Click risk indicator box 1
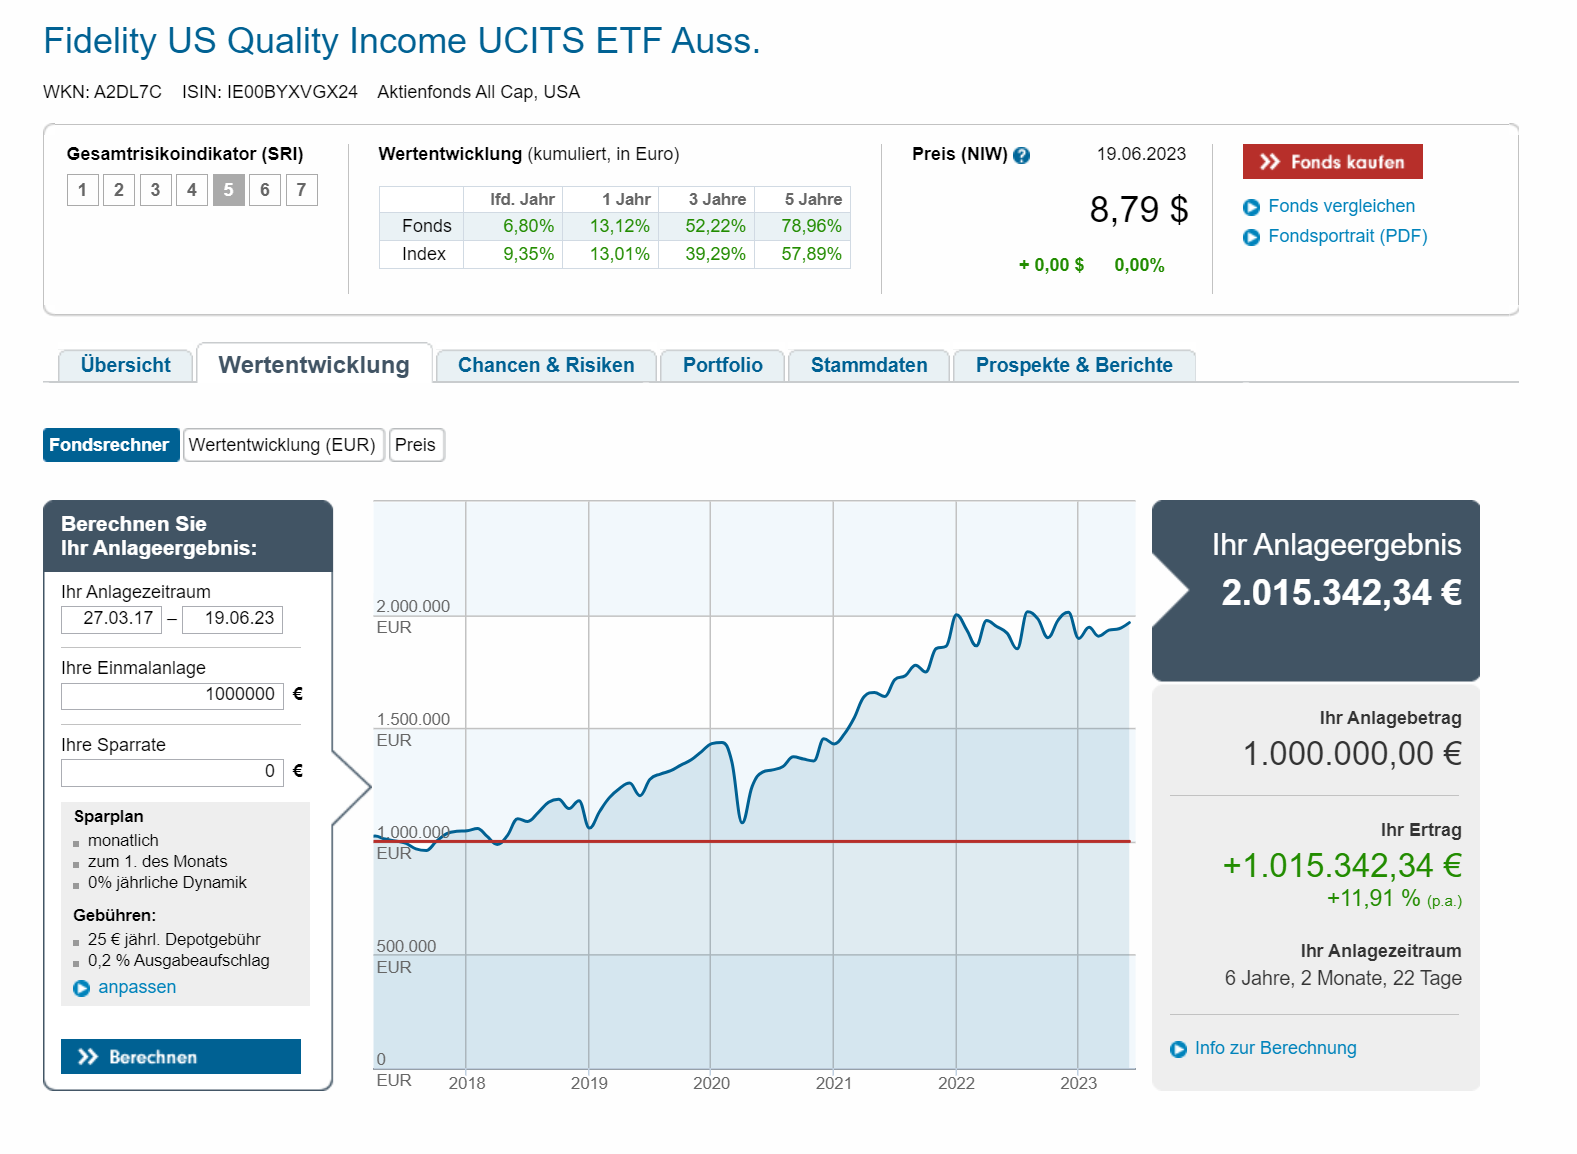1577x1154 pixels. [83, 190]
